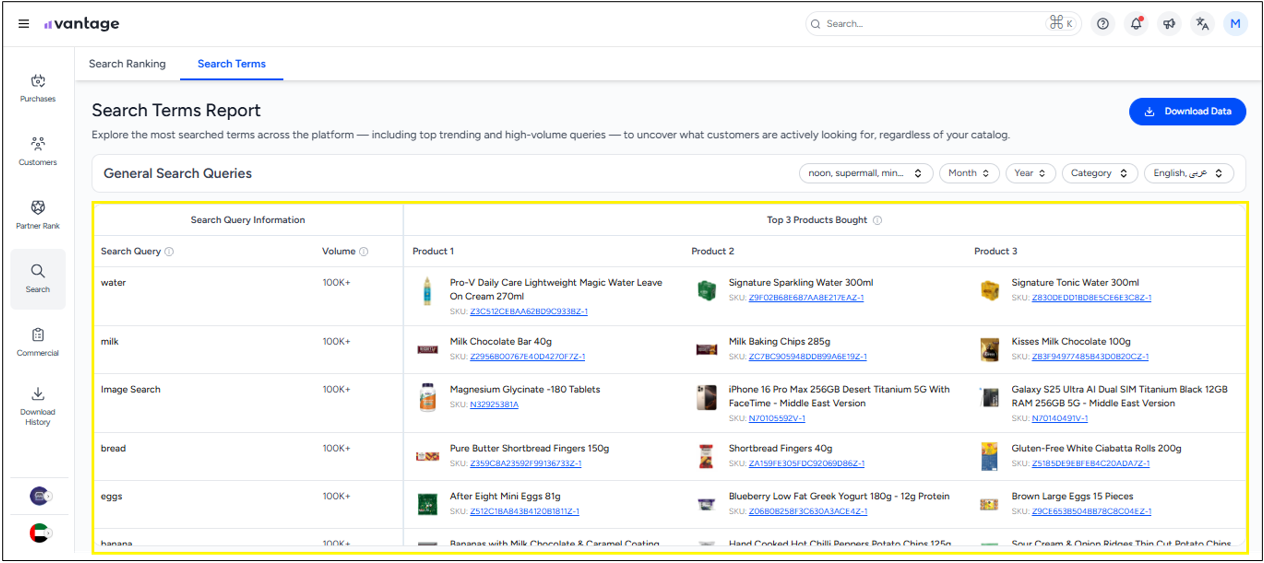Open the language translation icon
The width and height of the screenshot is (1264, 563).
pos(1202,24)
